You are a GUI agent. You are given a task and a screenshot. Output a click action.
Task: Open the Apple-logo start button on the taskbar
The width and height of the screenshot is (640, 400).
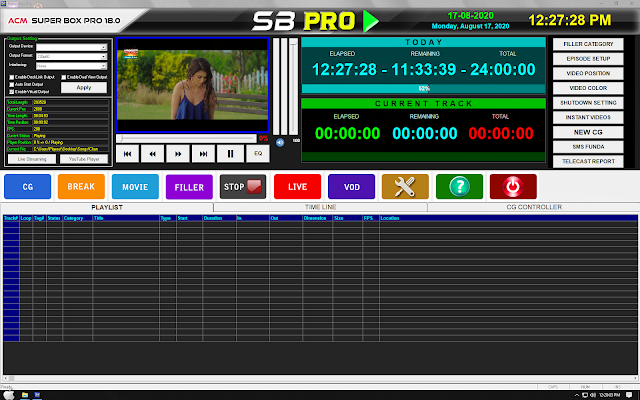9,395
